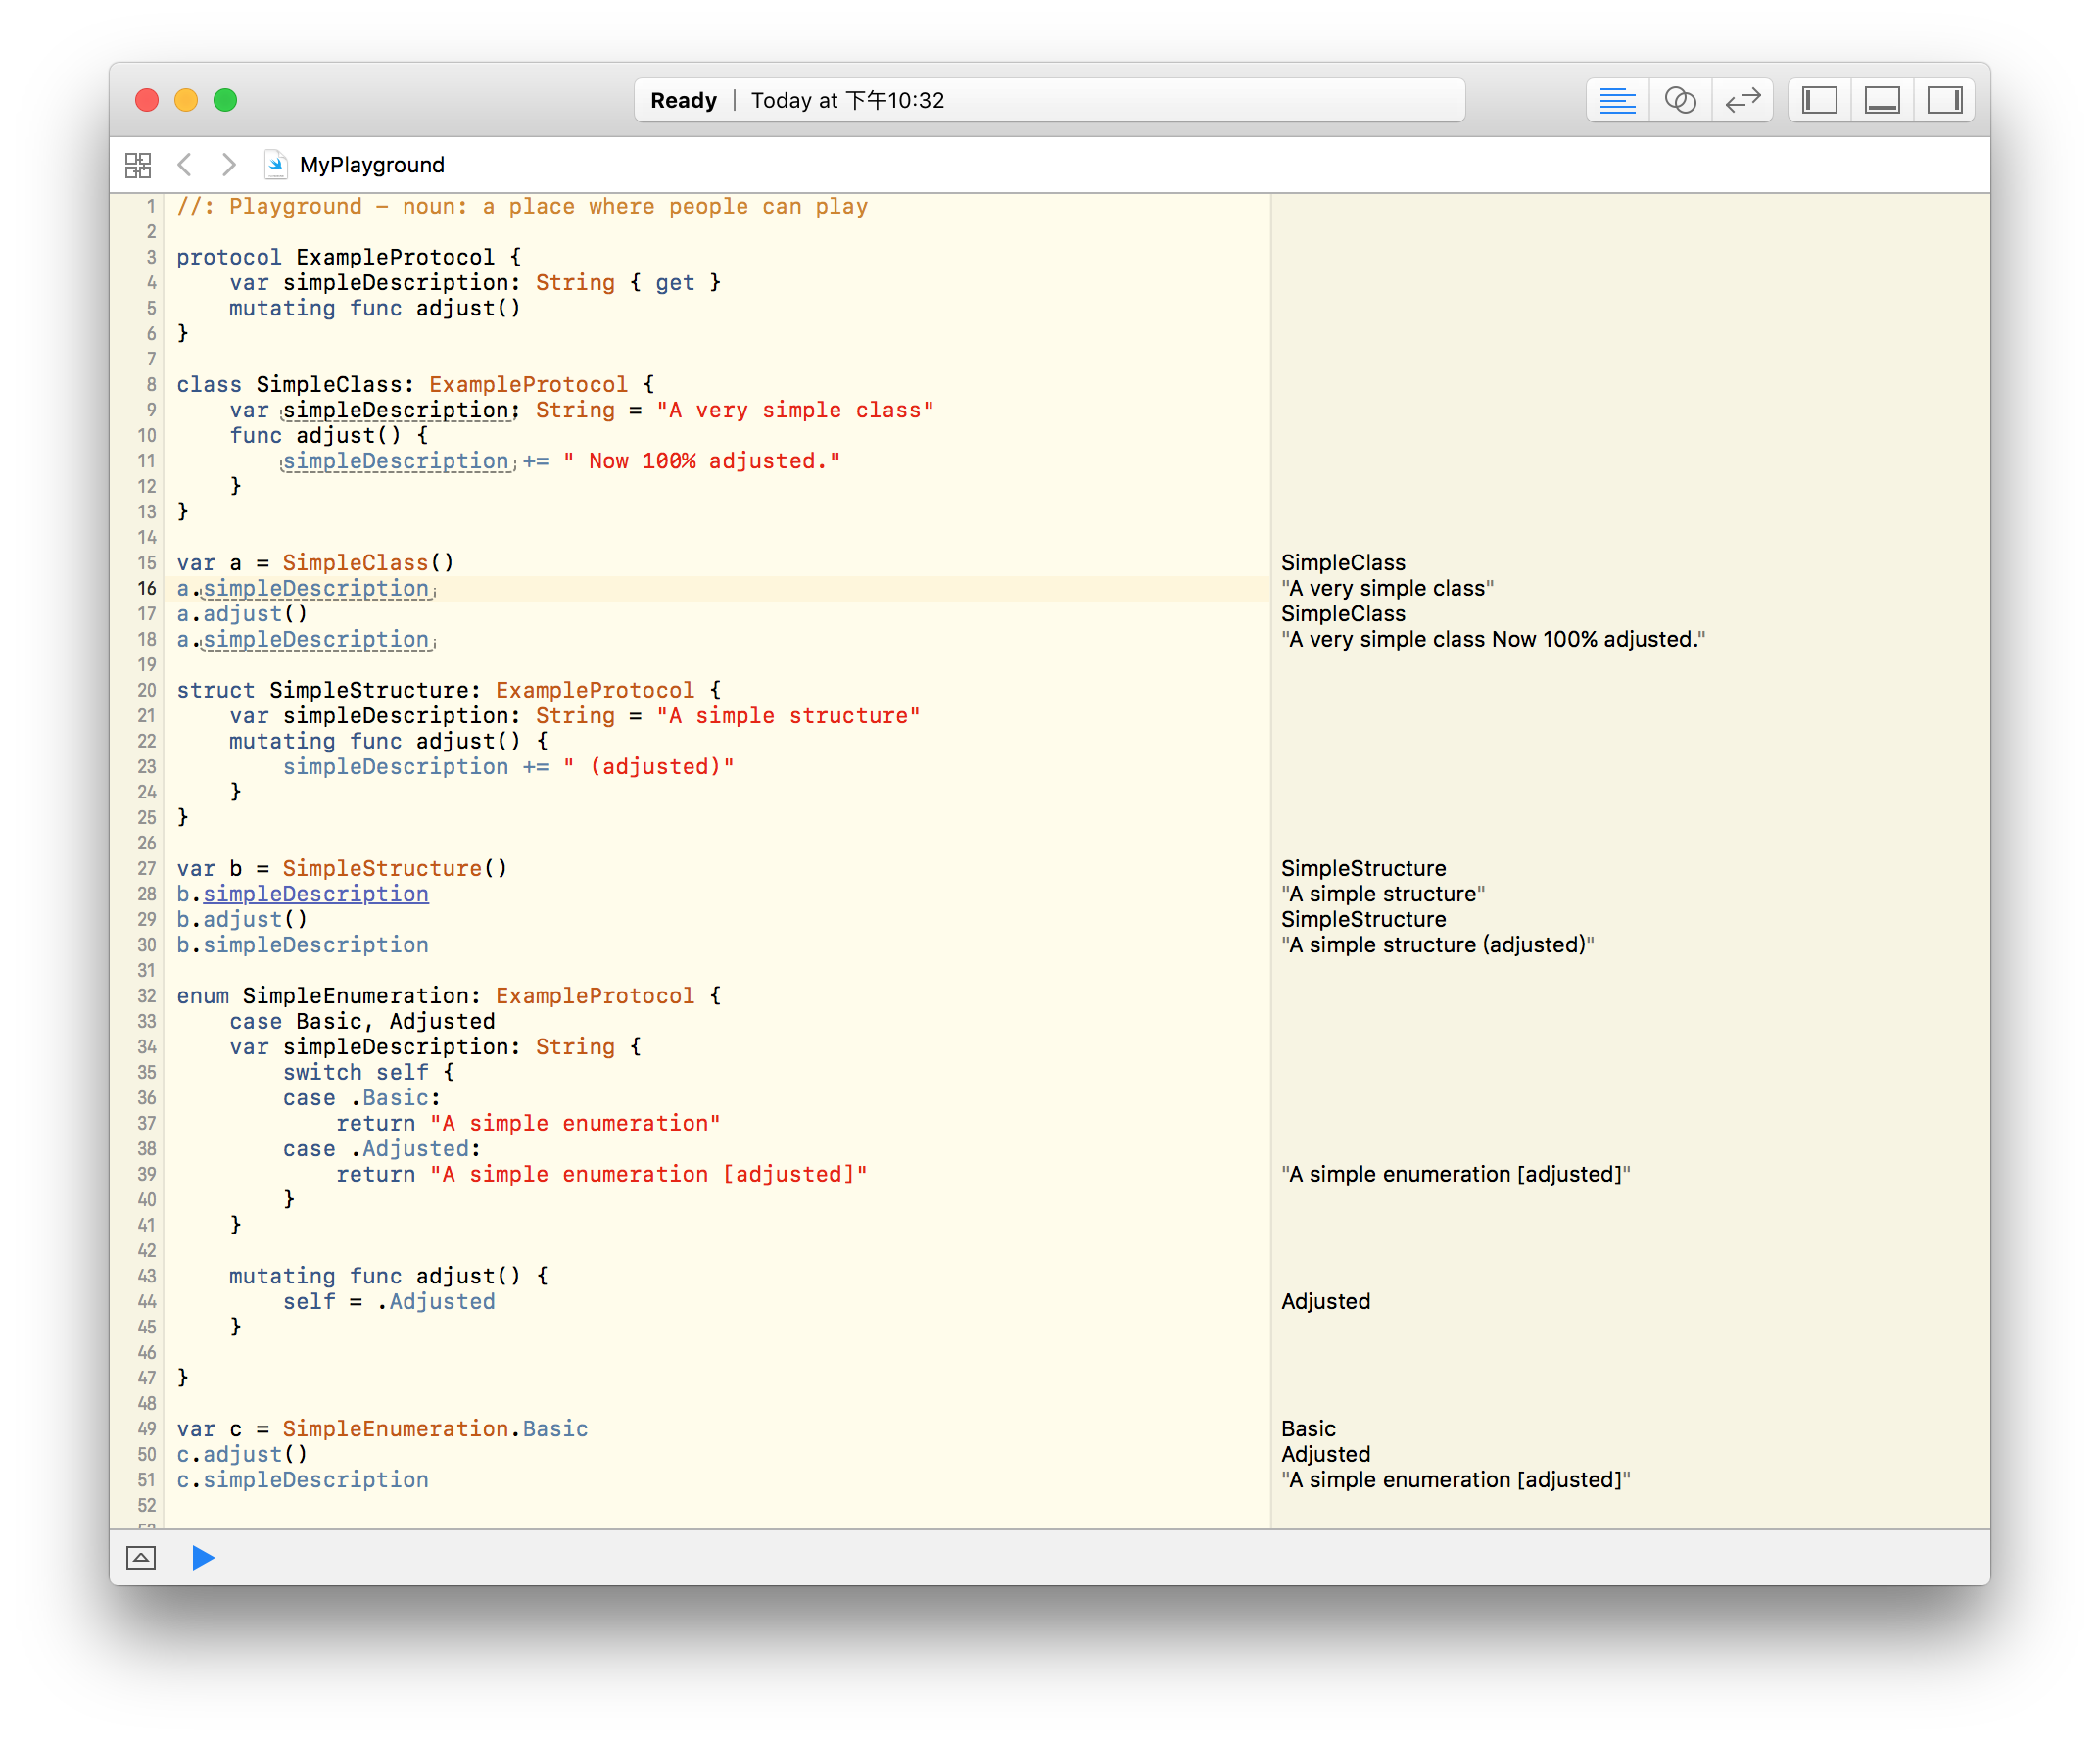This screenshot has height=1742, width=2100.
Task: Show the debug area with bottom-left button
Action: pyautogui.click(x=141, y=1557)
